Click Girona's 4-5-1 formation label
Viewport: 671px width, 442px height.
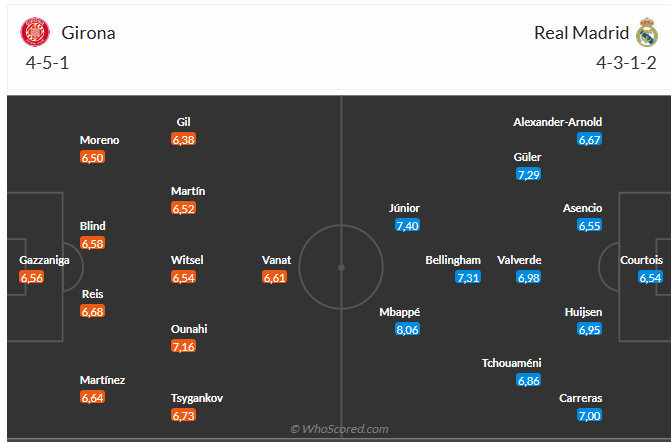pyautogui.click(x=47, y=63)
